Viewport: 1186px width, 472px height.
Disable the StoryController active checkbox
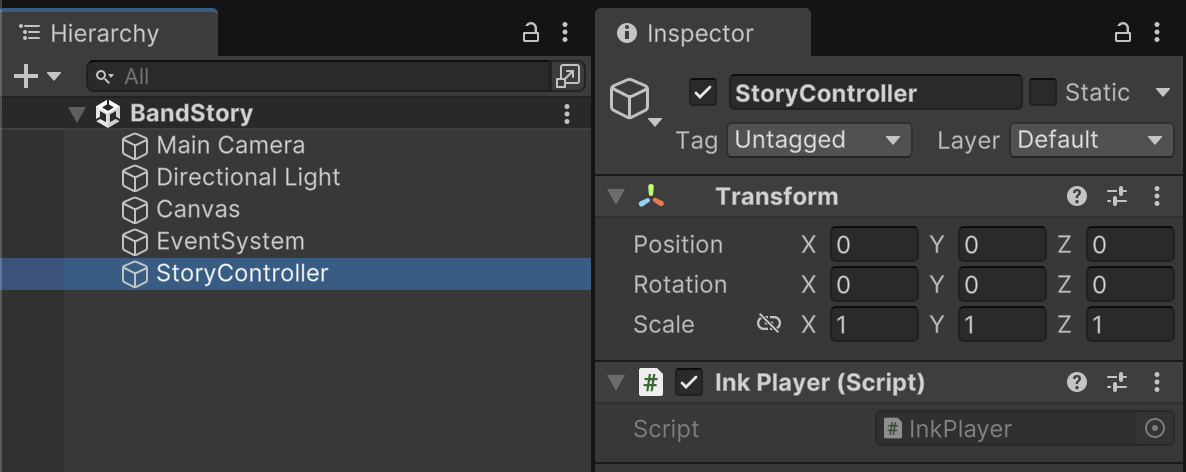(x=703, y=93)
